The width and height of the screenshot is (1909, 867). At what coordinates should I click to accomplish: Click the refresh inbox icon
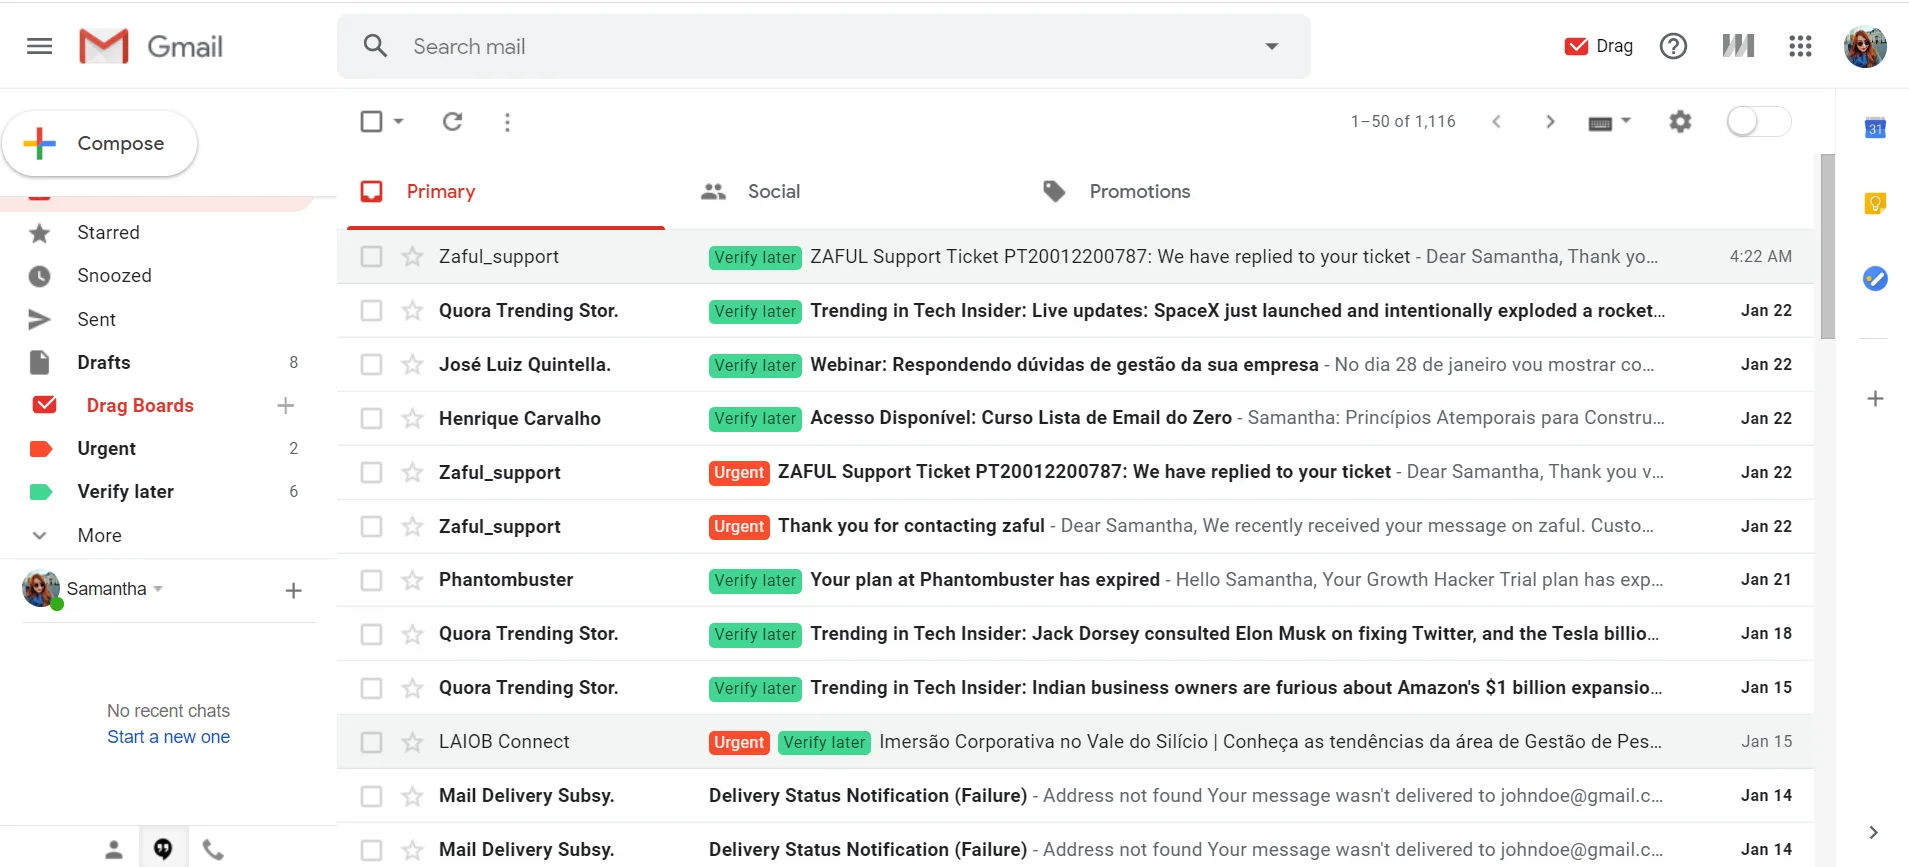pos(452,122)
